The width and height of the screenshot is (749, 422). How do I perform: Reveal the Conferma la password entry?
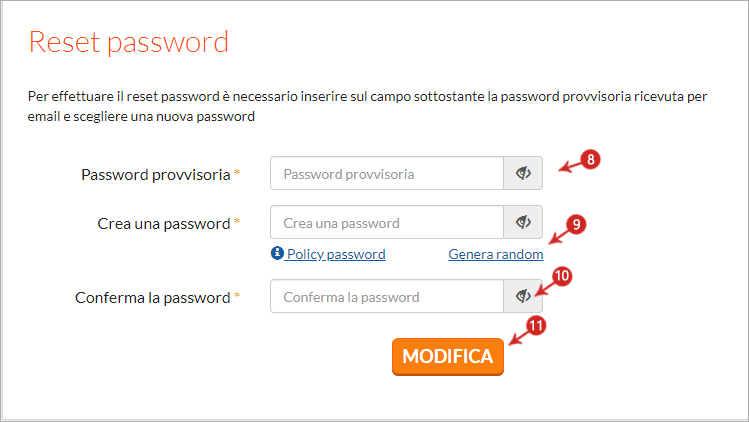coord(523,296)
